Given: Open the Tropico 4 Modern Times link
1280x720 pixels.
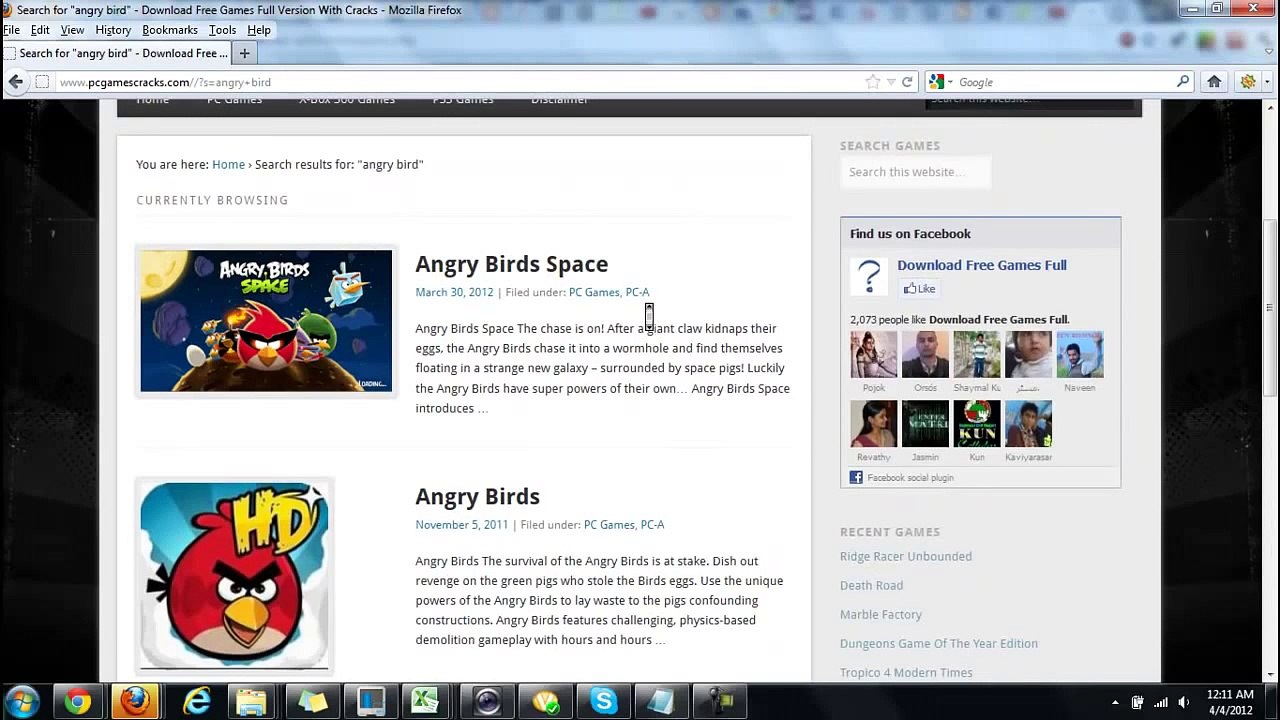Looking at the screenshot, I should pyautogui.click(x=906, y=672).
